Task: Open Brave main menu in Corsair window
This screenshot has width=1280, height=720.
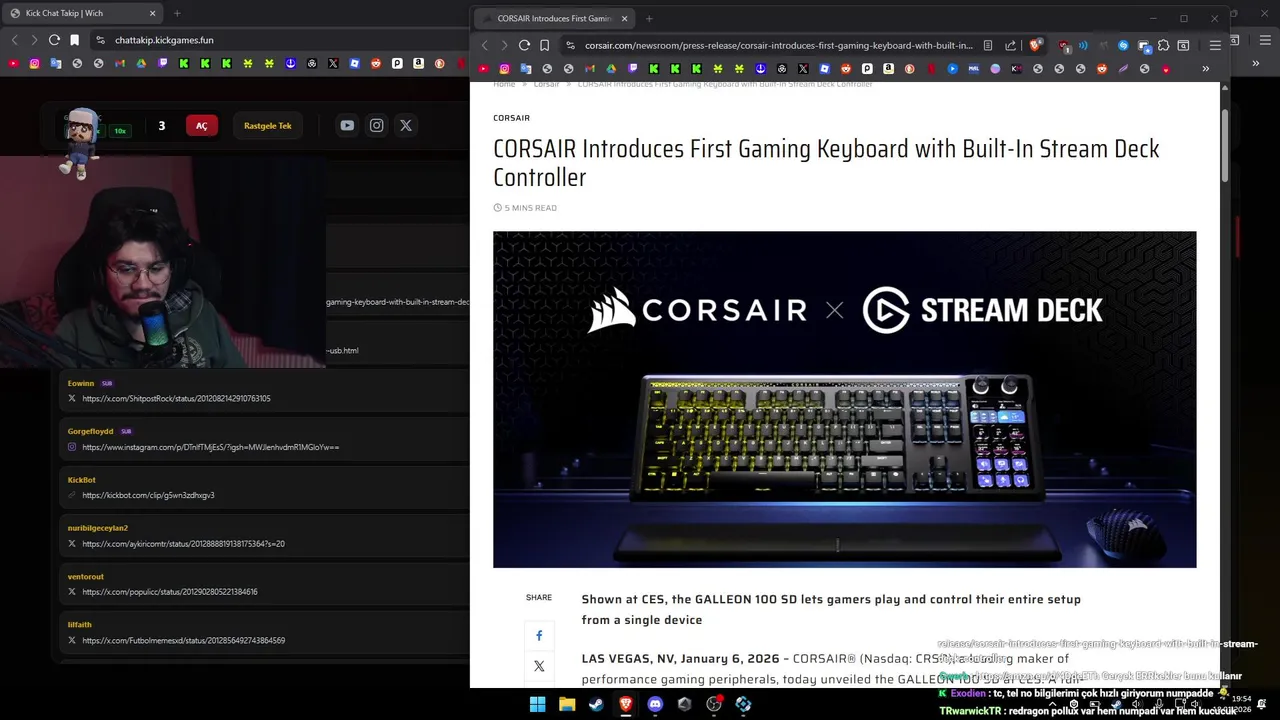Action: [x=1215, y=45]
